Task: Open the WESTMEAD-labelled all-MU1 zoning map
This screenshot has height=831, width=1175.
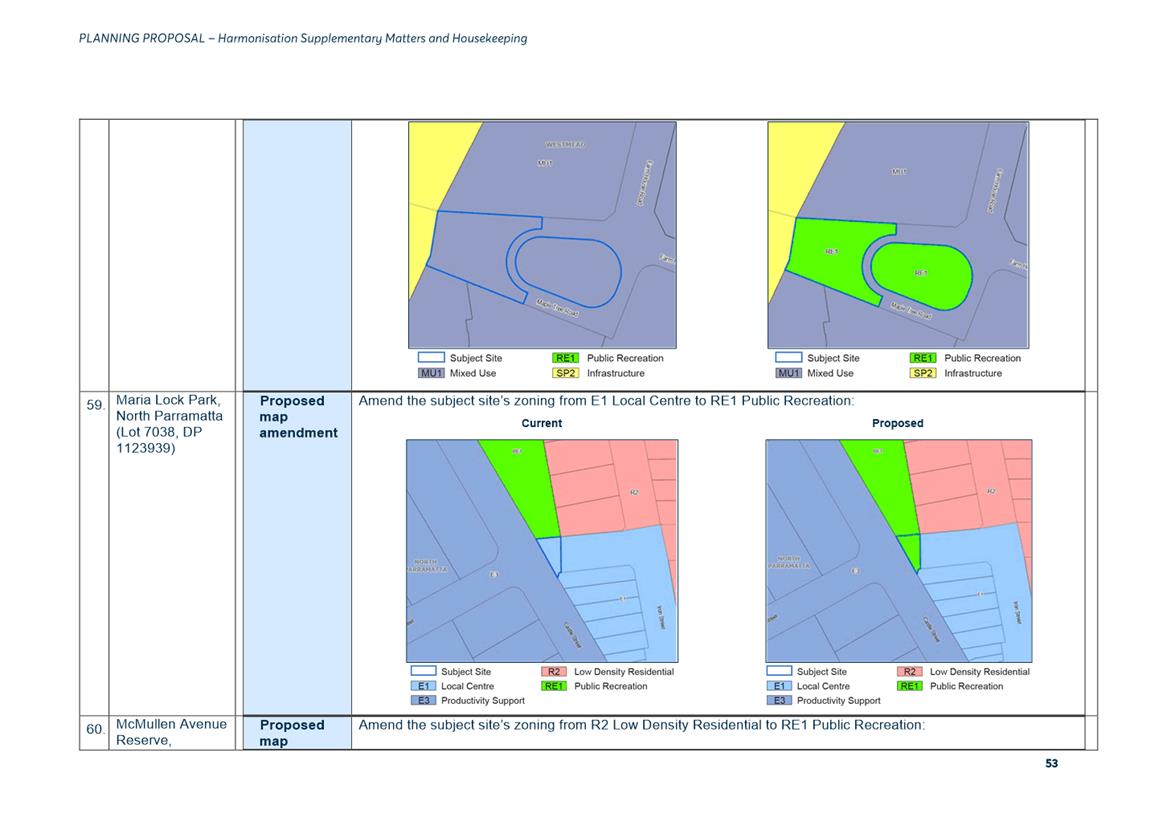Action: click(543, 235)
